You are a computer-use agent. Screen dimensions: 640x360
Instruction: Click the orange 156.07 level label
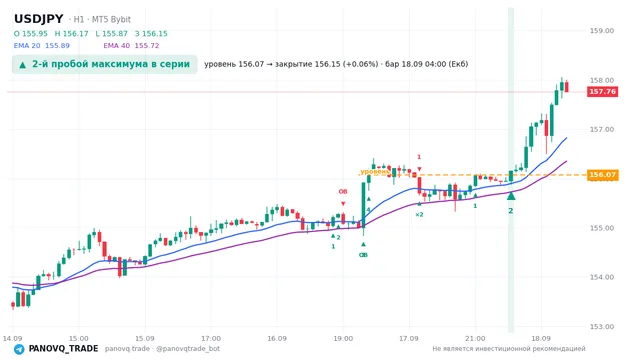(602, 175)
